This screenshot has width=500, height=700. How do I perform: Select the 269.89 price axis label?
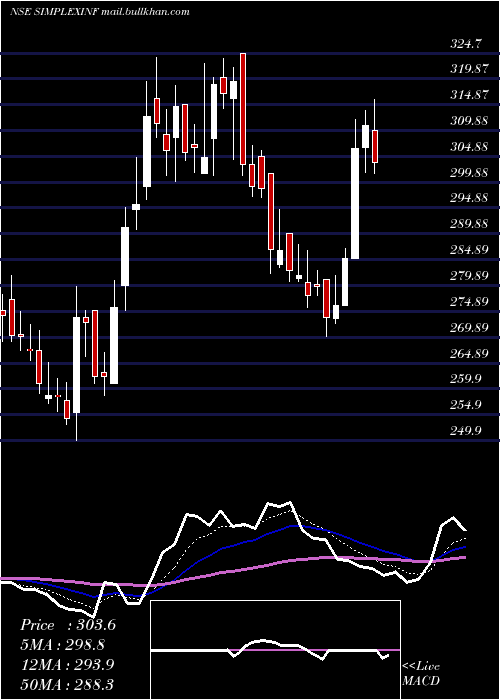[469, 327]
